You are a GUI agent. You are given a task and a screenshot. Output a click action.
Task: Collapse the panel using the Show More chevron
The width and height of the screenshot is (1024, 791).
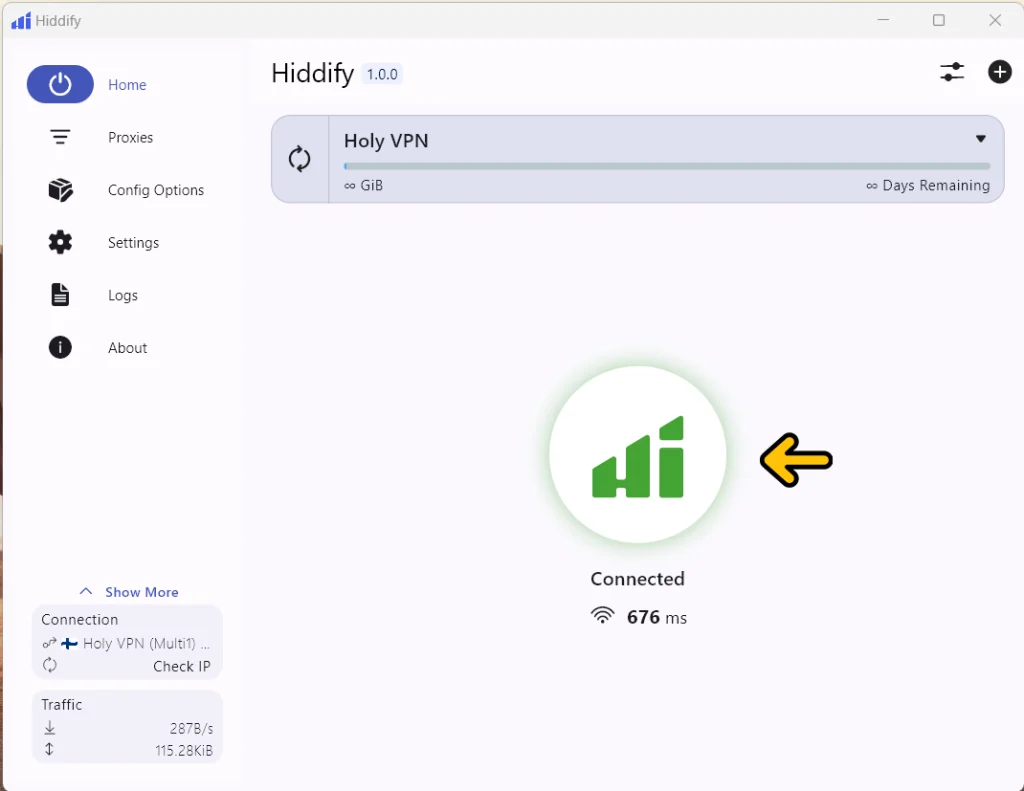click(83, 591)
